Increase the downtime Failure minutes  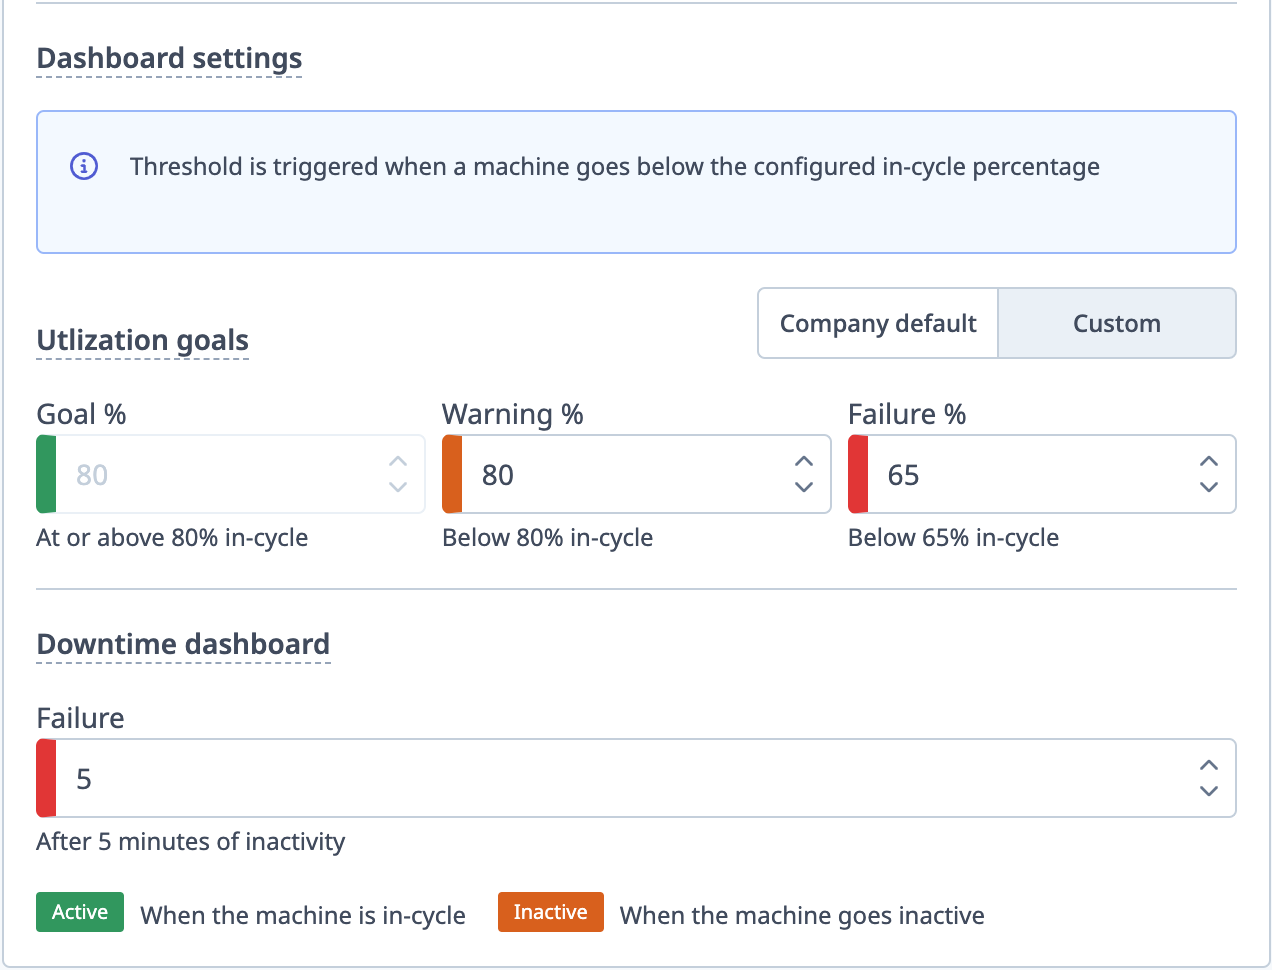tap(1209, 765)
